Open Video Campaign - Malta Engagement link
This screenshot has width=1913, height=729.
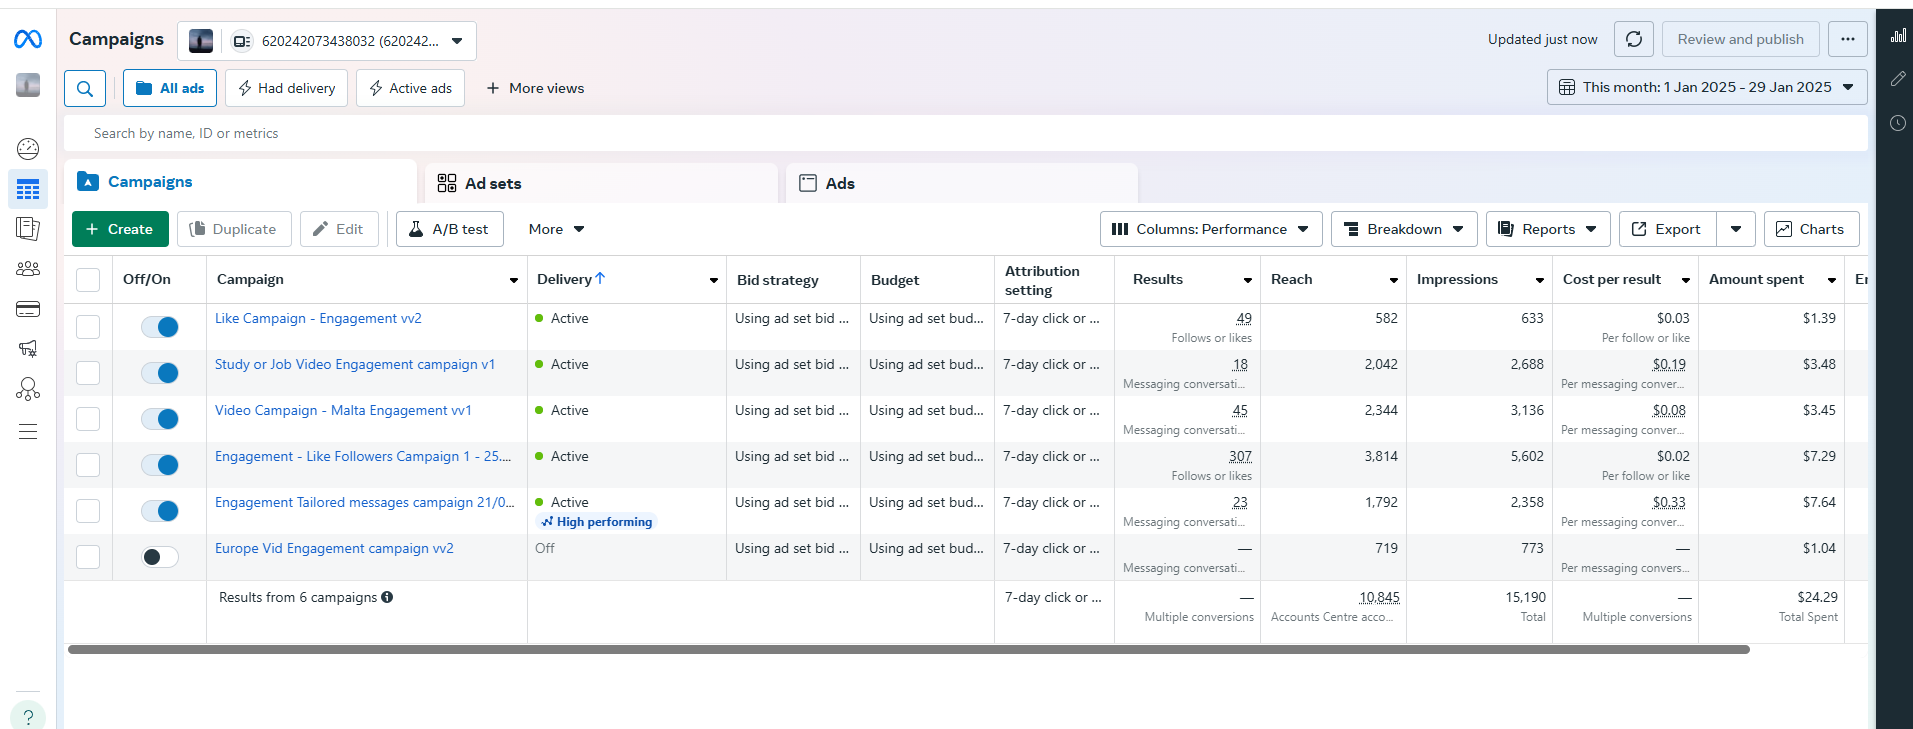[343, 410]
